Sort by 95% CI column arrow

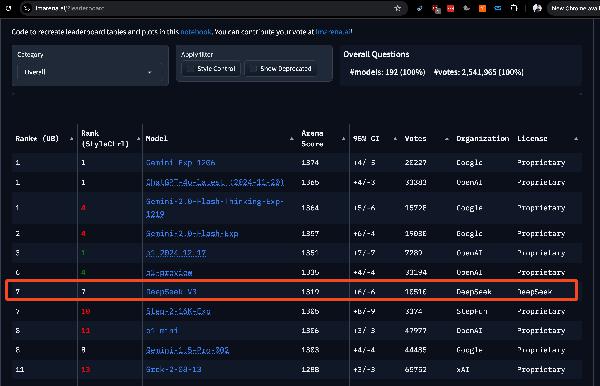click(395, 138)
